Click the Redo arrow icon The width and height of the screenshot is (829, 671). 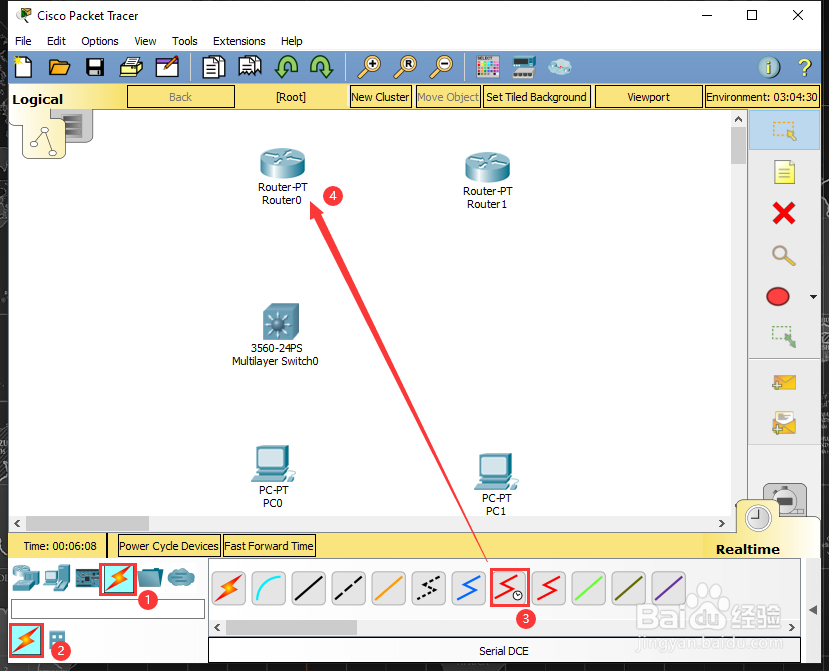tap(321, 67)
